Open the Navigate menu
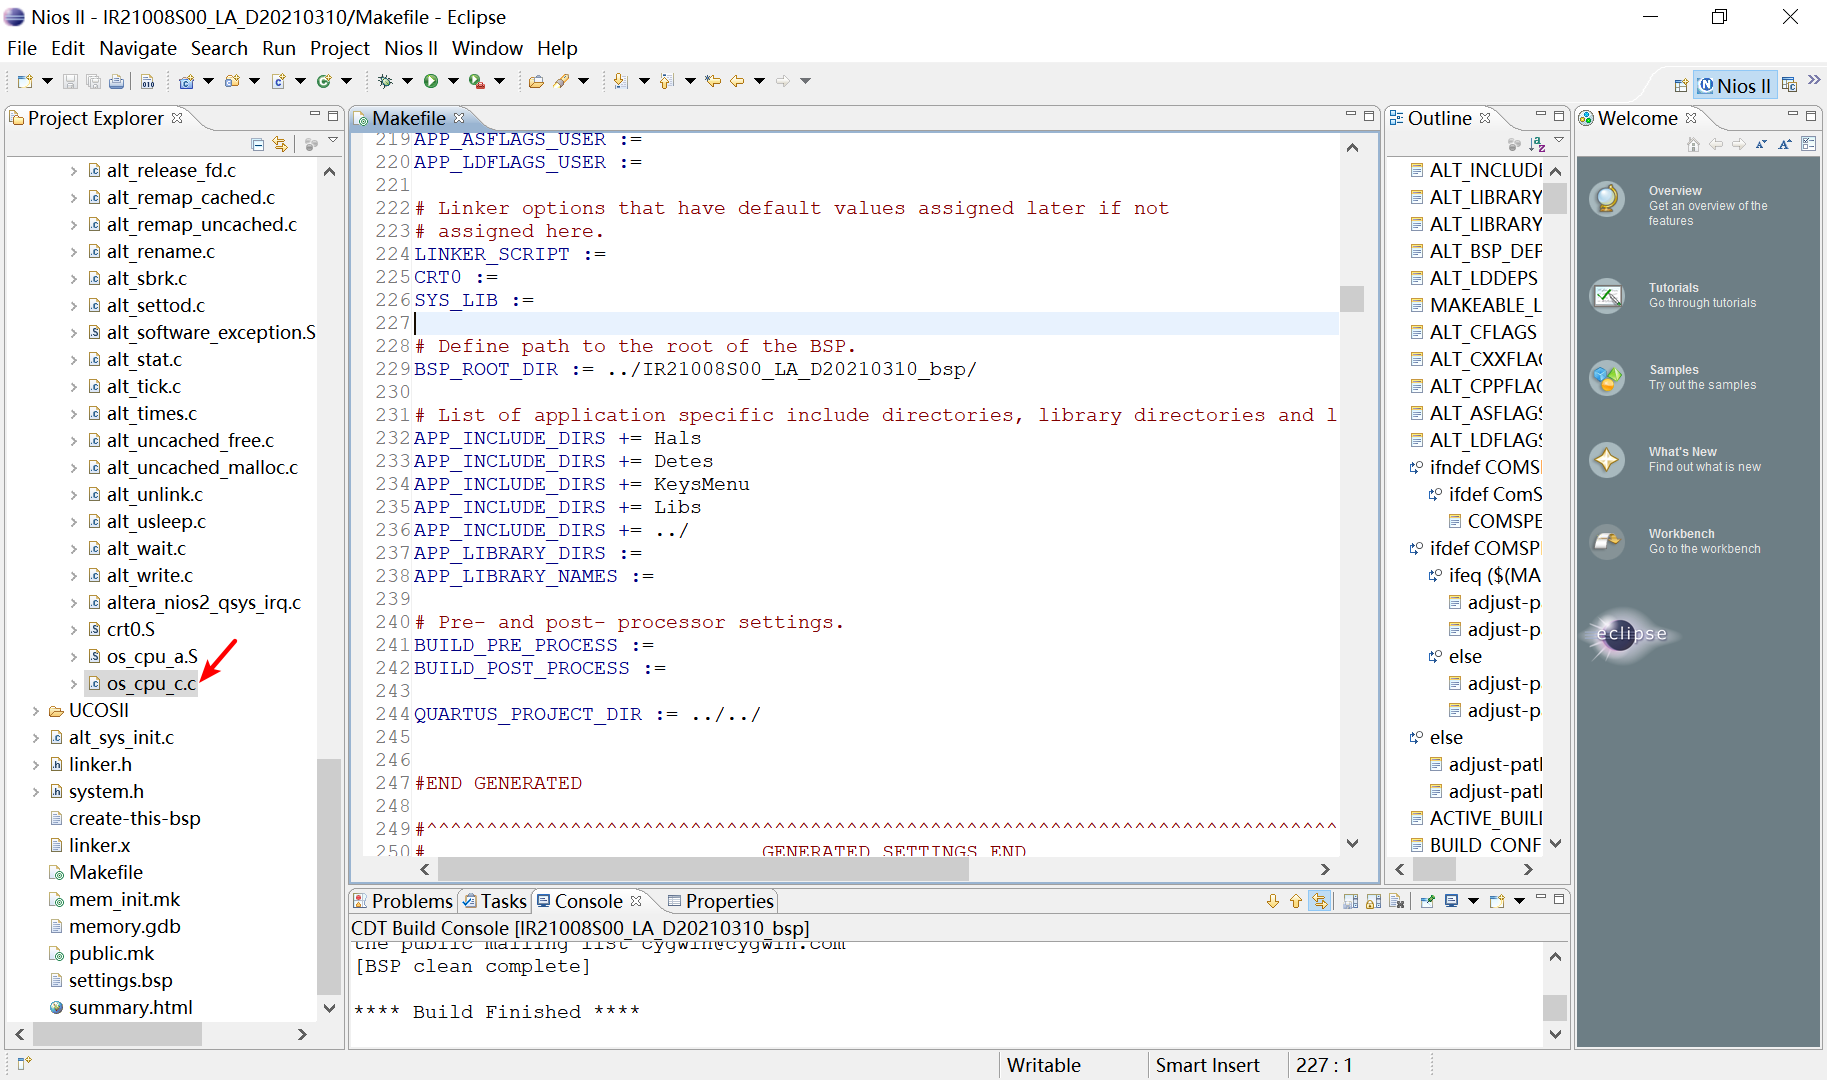The width and height of the screenshot is (1827, 1080). pos(138,48)
